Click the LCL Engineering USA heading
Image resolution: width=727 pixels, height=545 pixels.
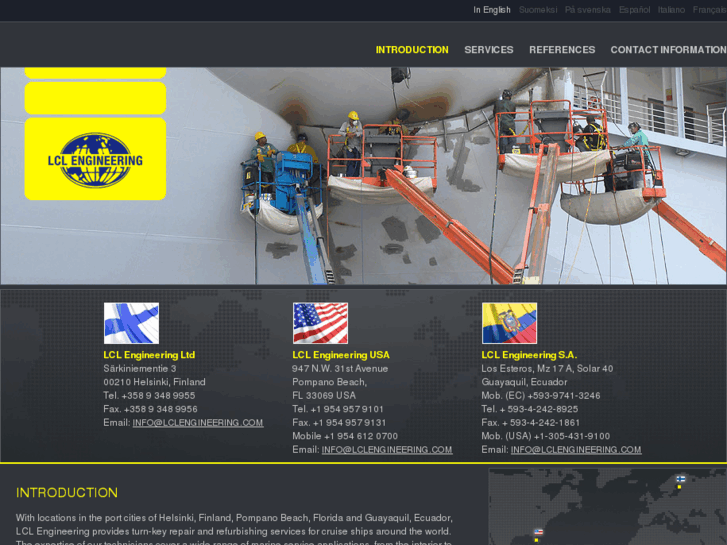click(x=341, y=355)
